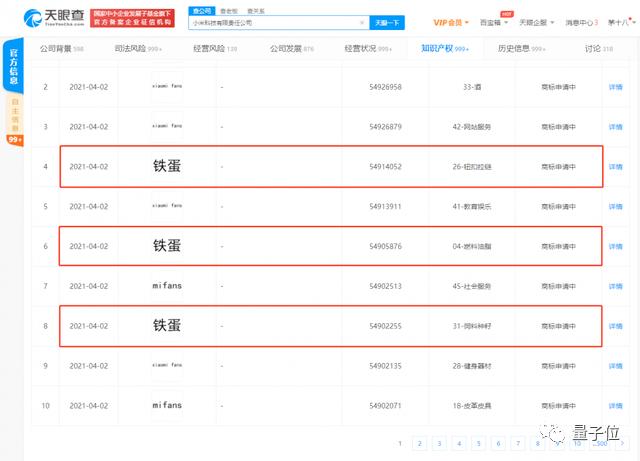The image size is (640, 461).
Task: Switch to the 讨论 tab
Action: (599, 49)
